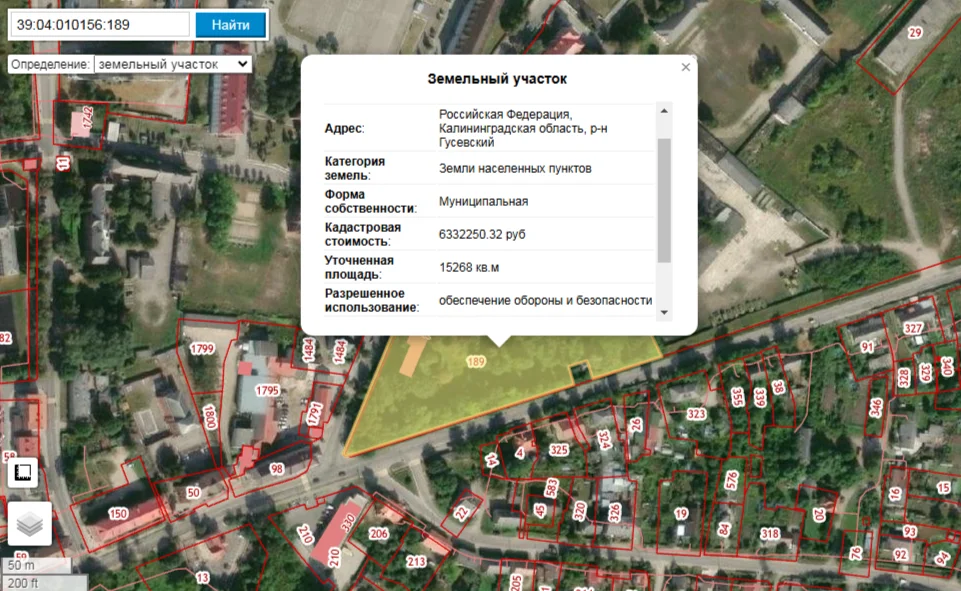The height and width of the screenshot is (591, 961).
Task: Click the Найти search button
Action: [230, 25]
